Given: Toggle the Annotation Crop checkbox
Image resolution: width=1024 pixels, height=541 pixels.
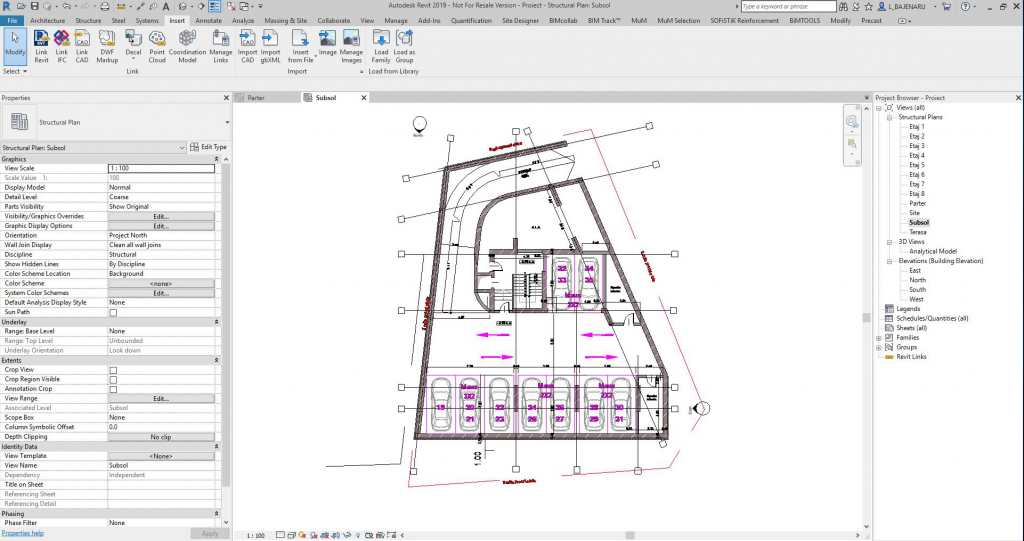Looking at the screenshot, I should click(113, 389).
